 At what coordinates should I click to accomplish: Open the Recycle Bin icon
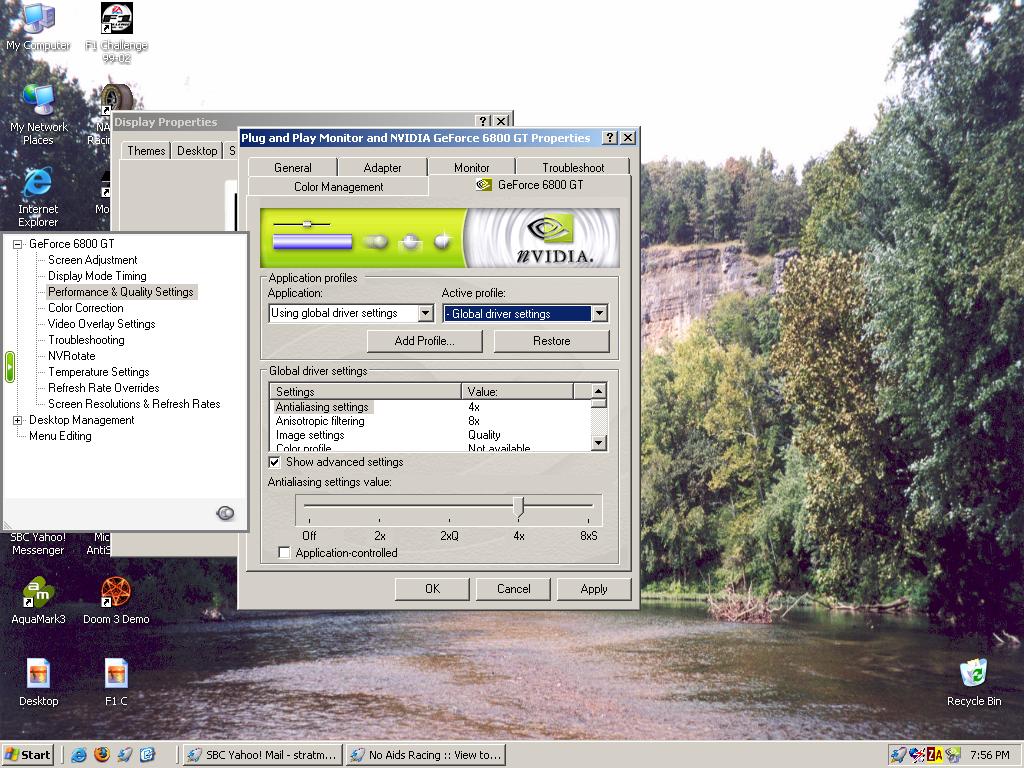(973, 673)
